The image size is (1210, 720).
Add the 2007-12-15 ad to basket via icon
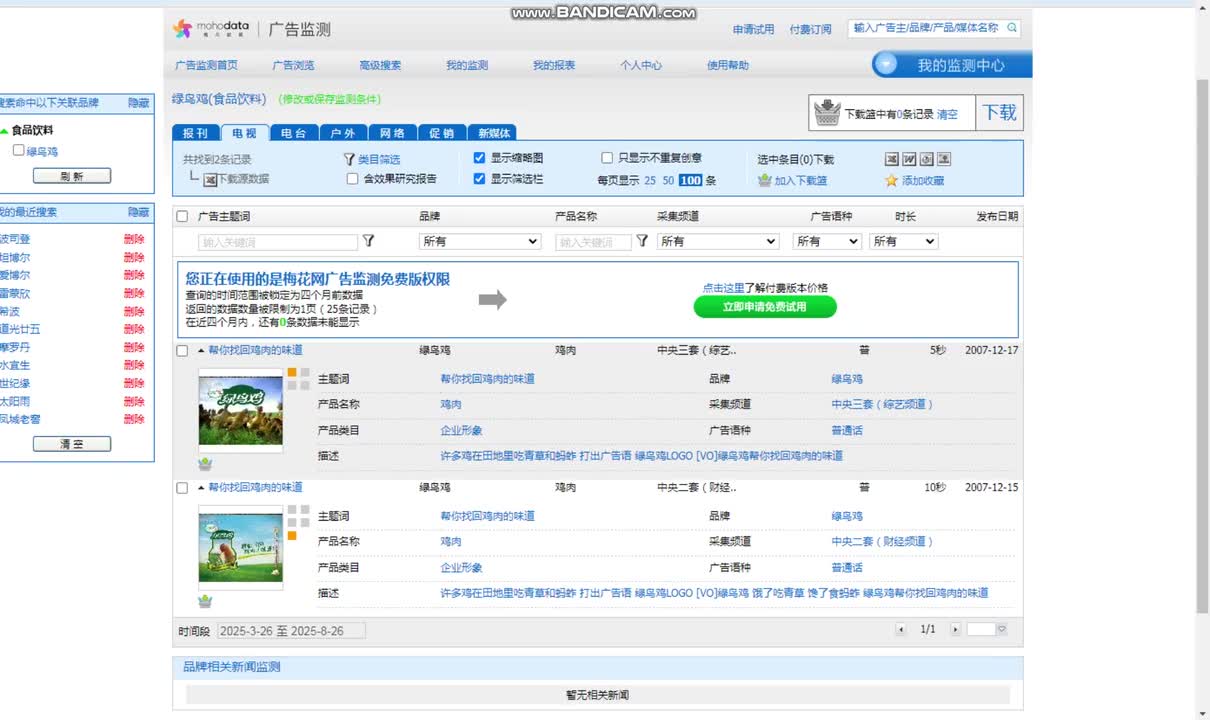click(x=205, y=601)
